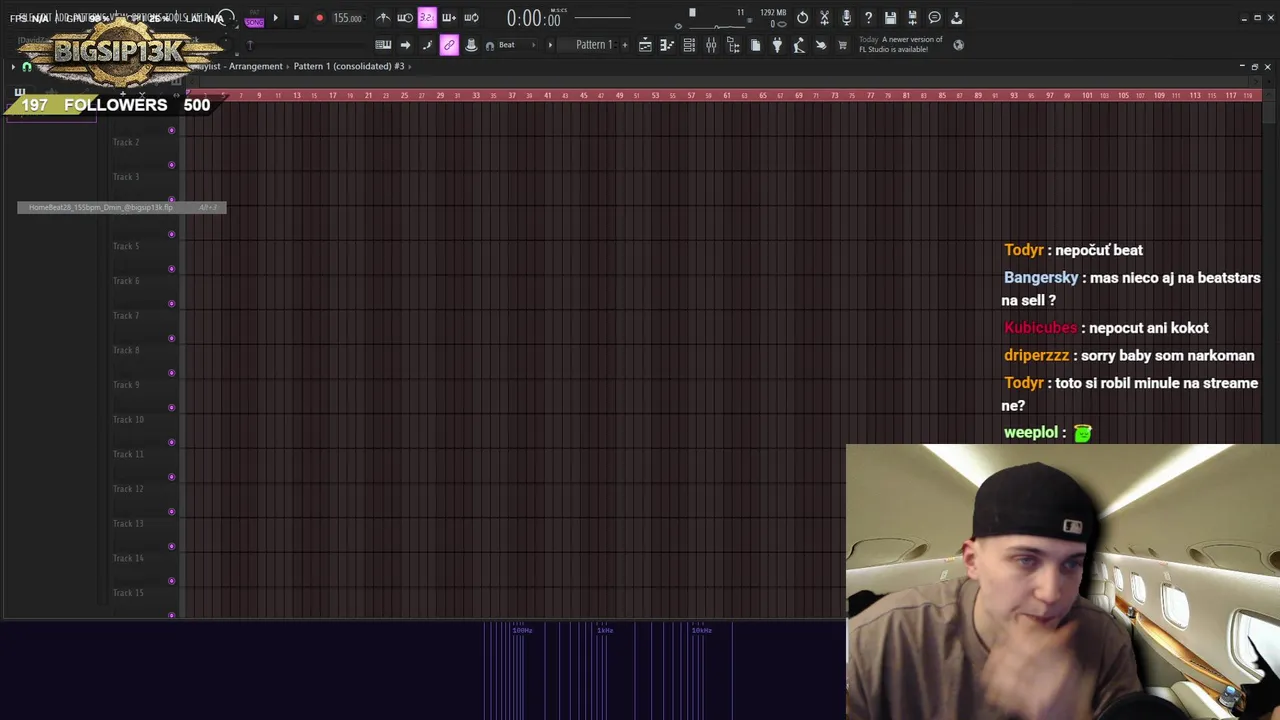Open the Mixer view icon

pos(711,45)
